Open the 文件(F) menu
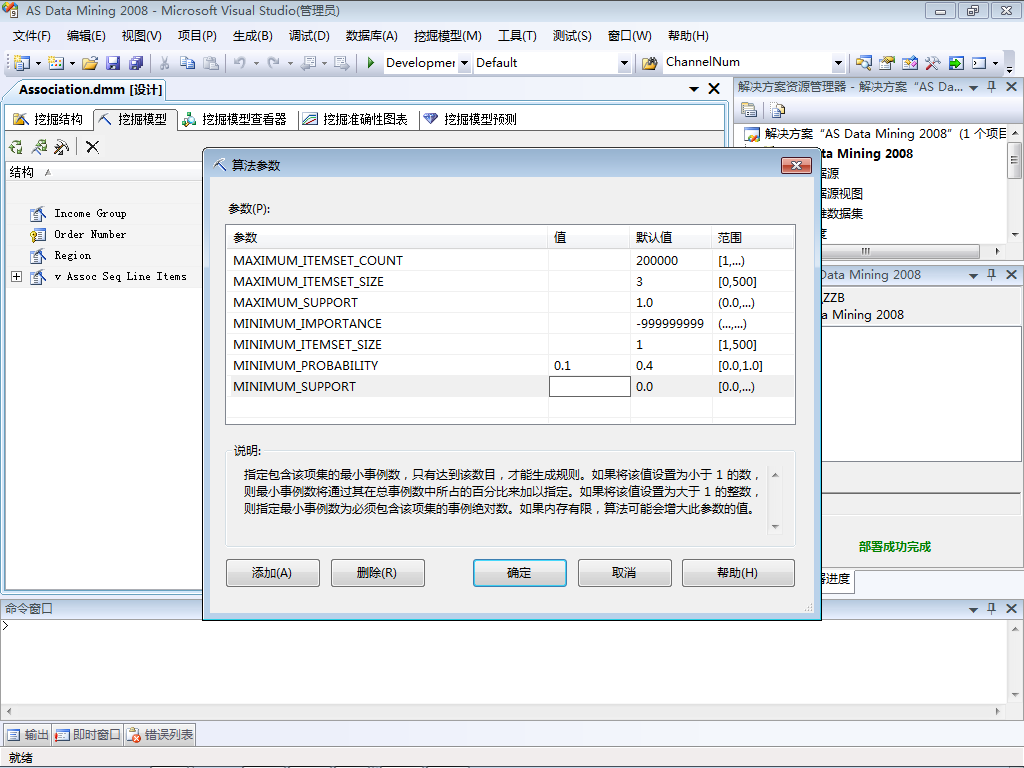The height and width of the screenshot is (768, 1024). pyautogui.click(x=31, y=36)
